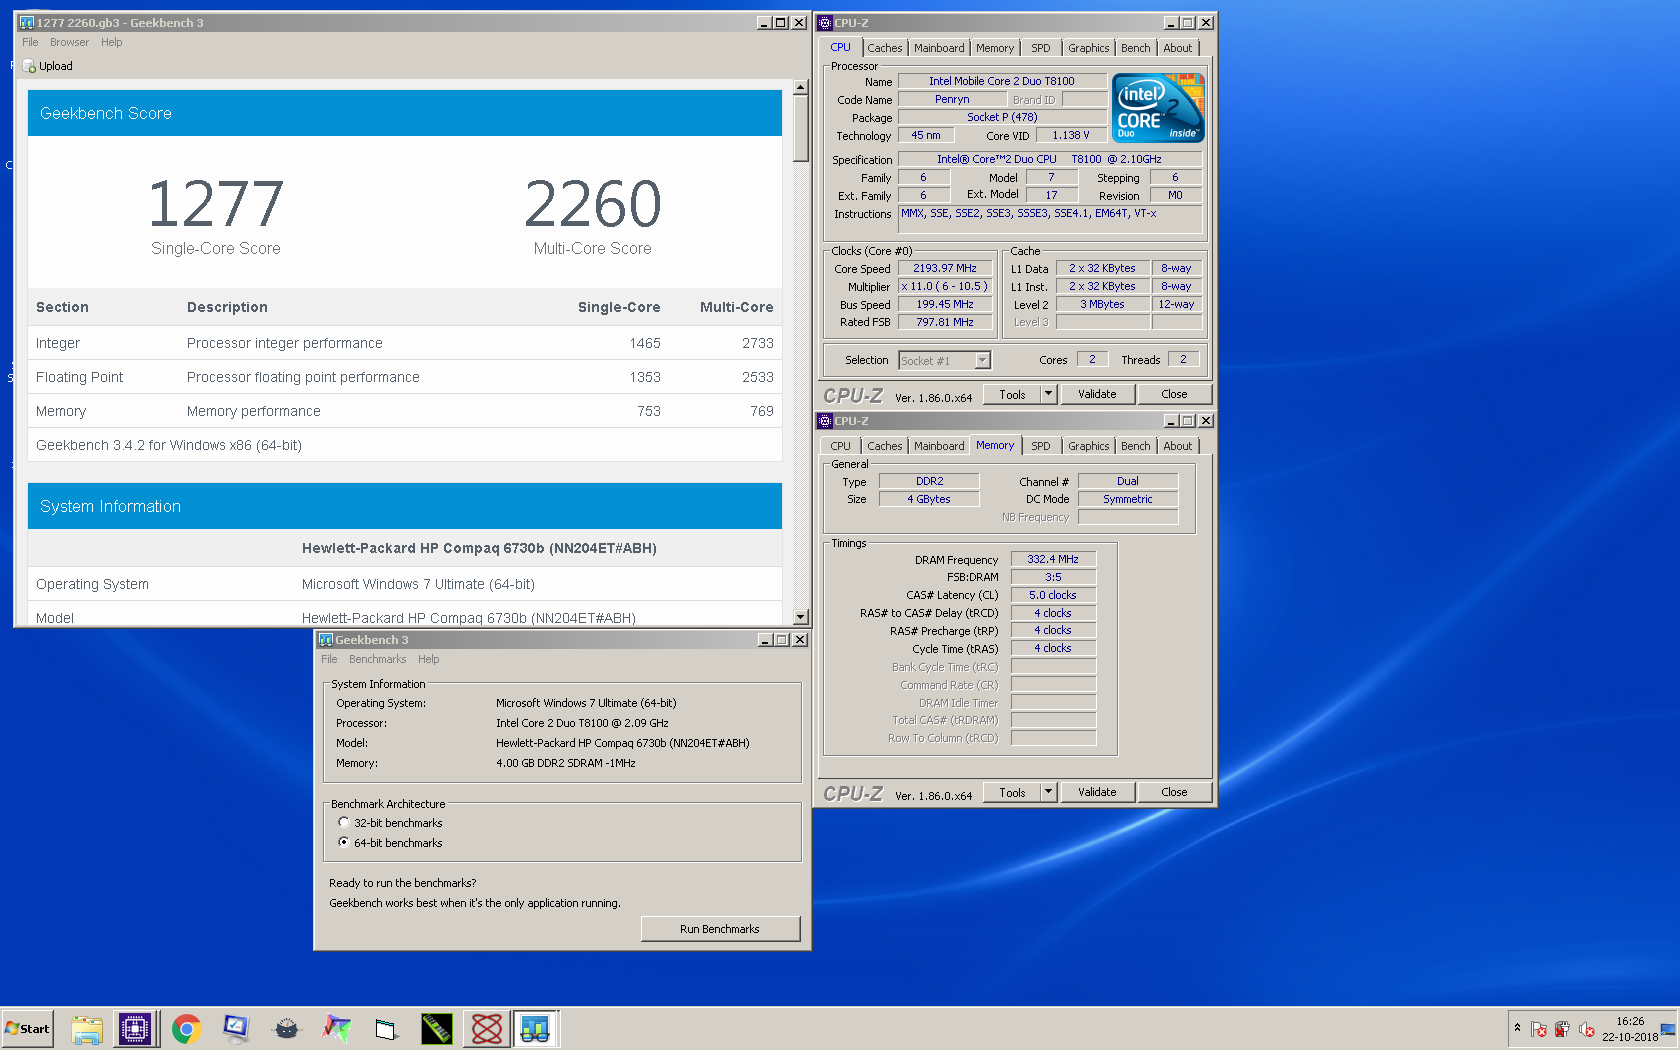Expand Tools dropdown arrow in lower CPU-Z
Screen dimensions: 1680x1050
(1049, 792)
